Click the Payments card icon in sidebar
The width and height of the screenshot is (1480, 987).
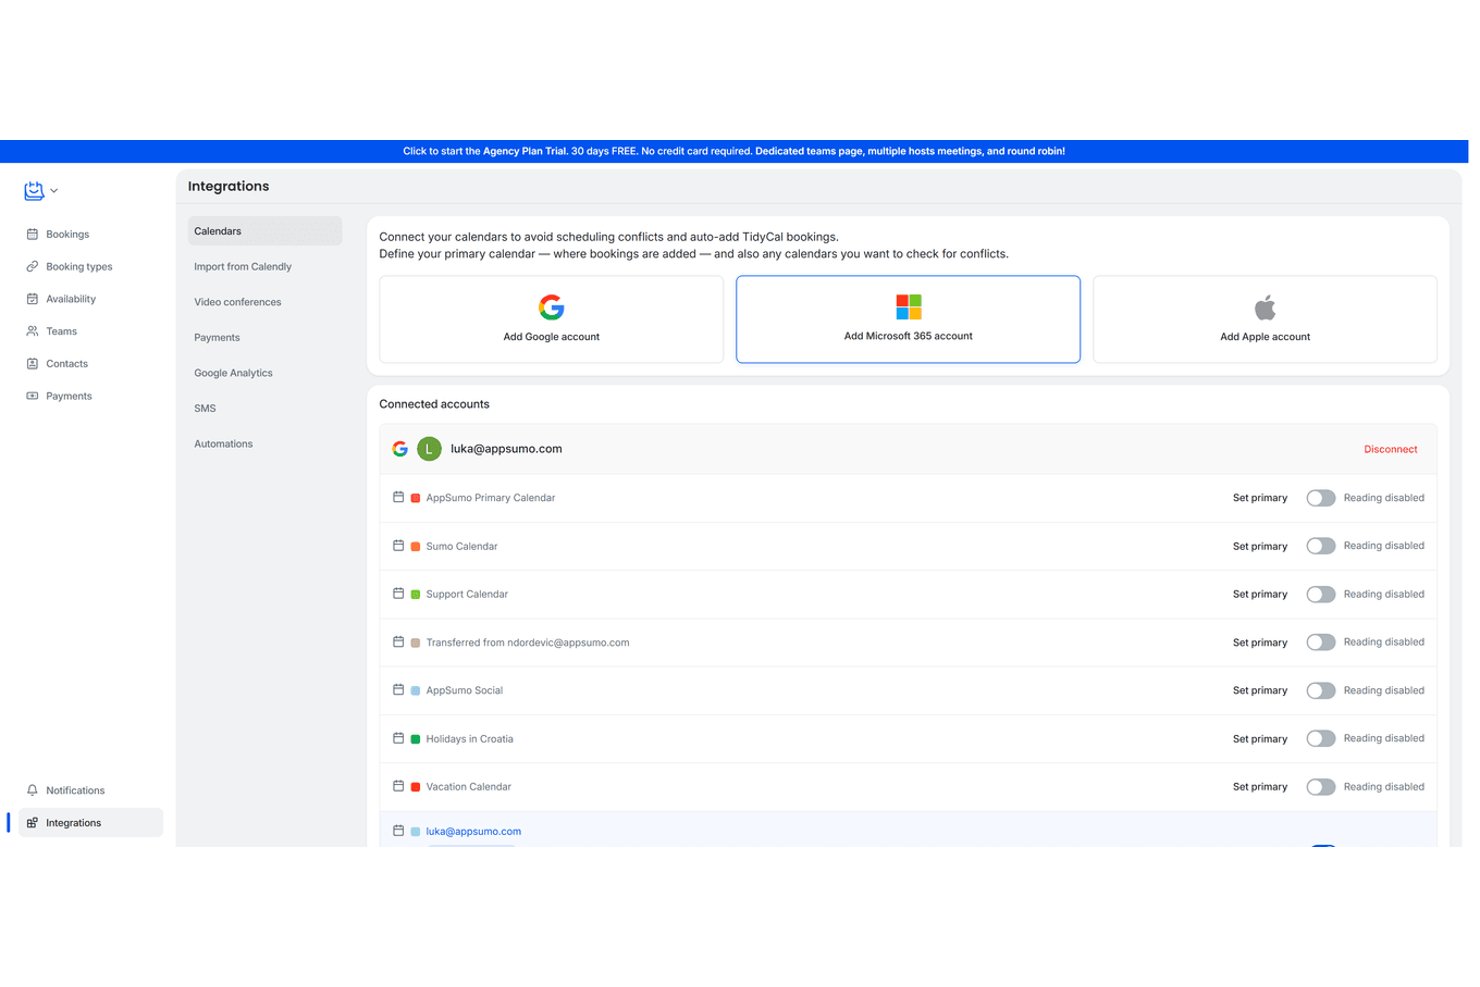[32, 396]
